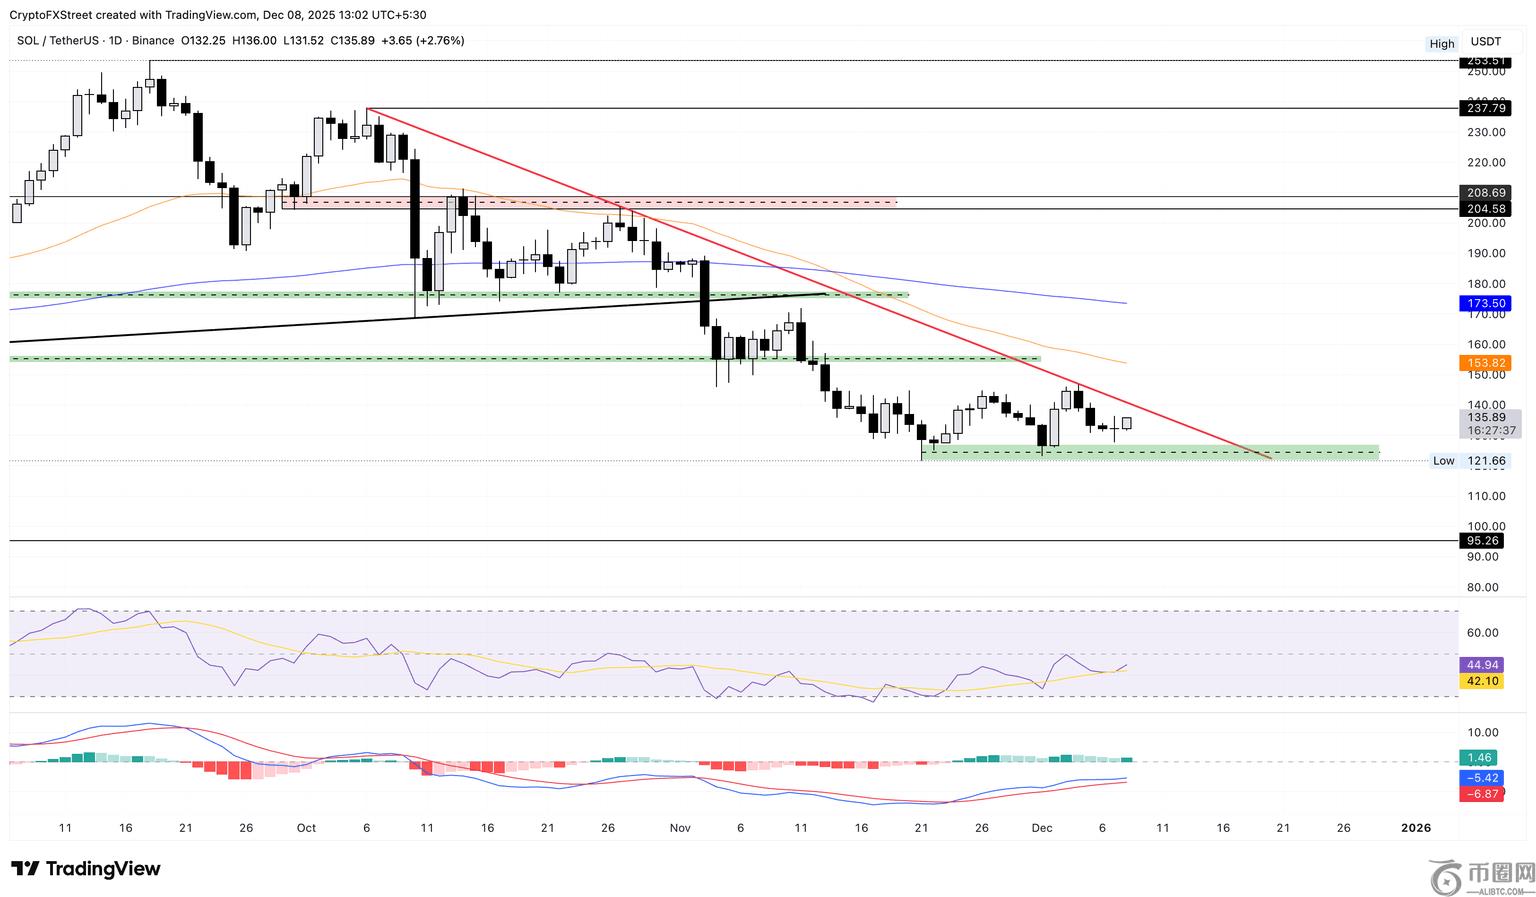
Task: Click the Oct label on time axis
Action: (306, 828)
